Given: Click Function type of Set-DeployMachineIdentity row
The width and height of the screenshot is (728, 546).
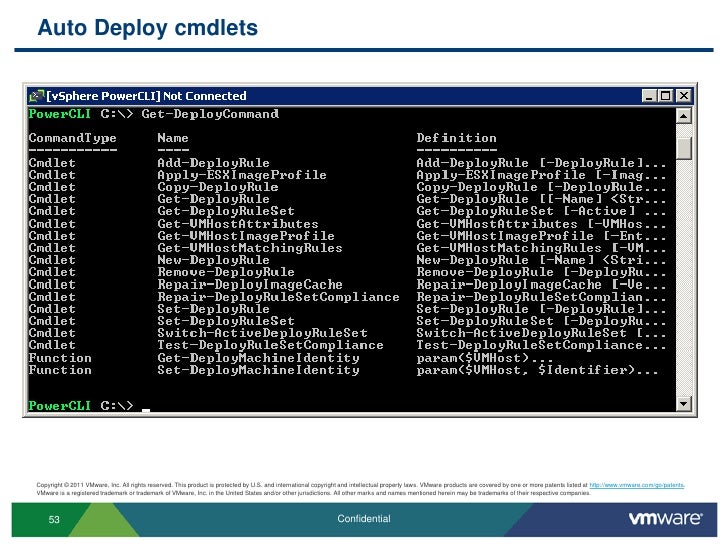Looking at the screenshot, I should pyautogui.click(x=60, y=370).
